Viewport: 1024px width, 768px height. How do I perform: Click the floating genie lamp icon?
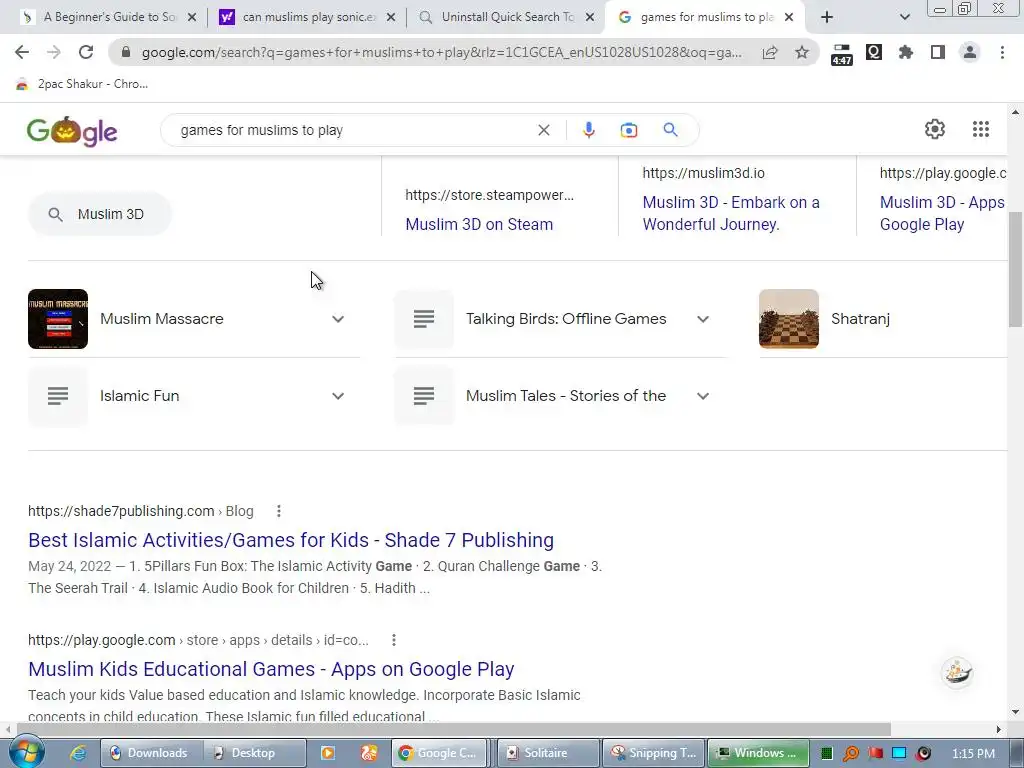957,671
